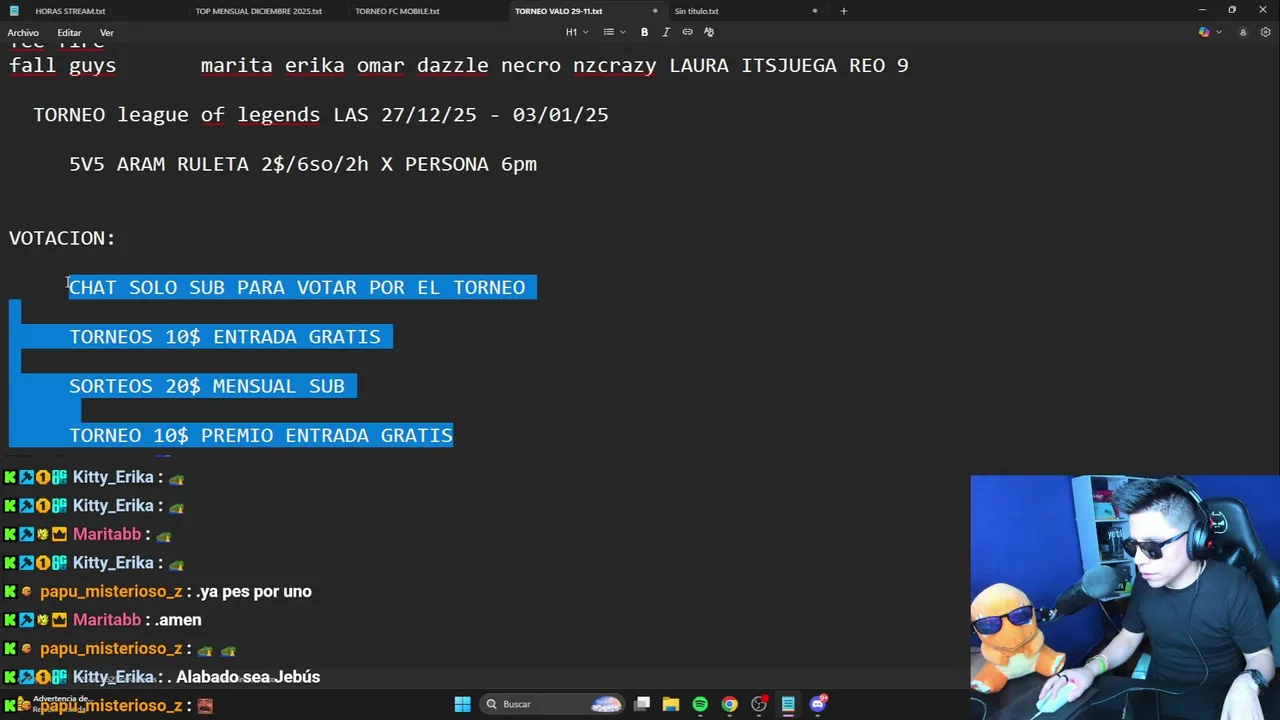Click 'TORNEOS 10$ ENTRADA GRATIS' line

coord(225,337)
